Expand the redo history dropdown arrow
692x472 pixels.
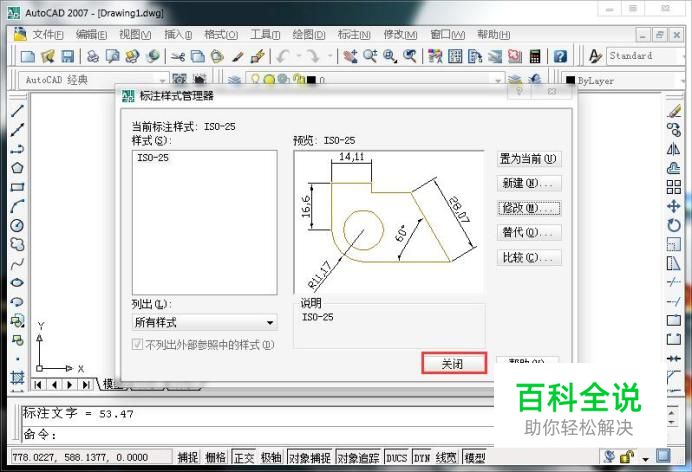coord(329,56)
